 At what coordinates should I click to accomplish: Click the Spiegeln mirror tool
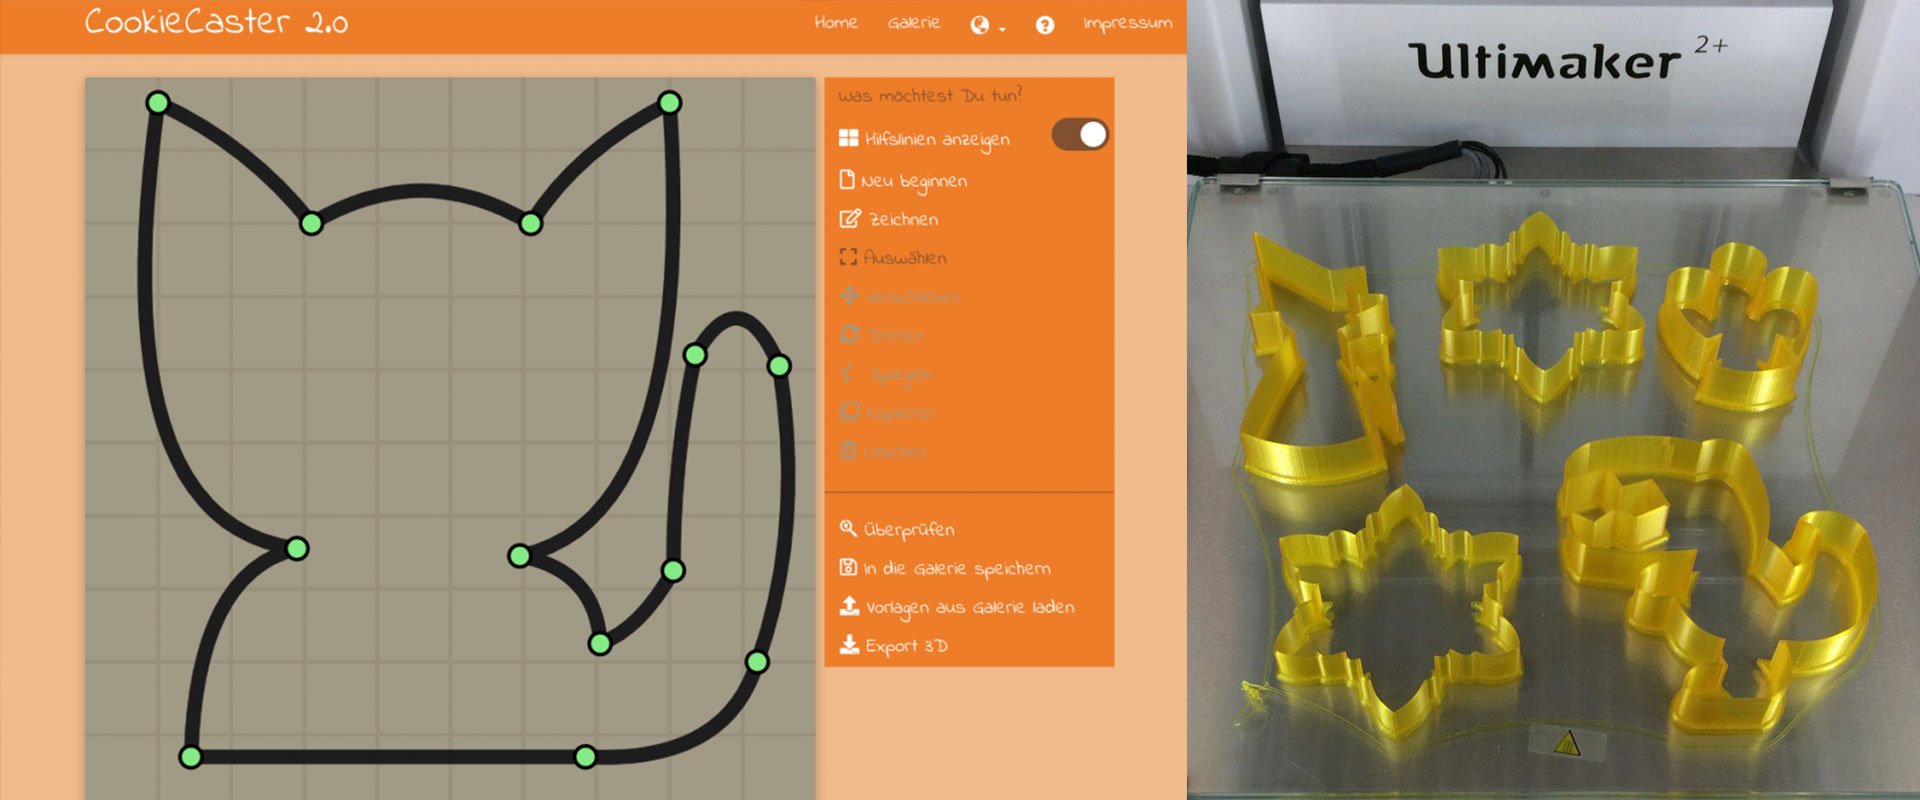click(886, 375)
